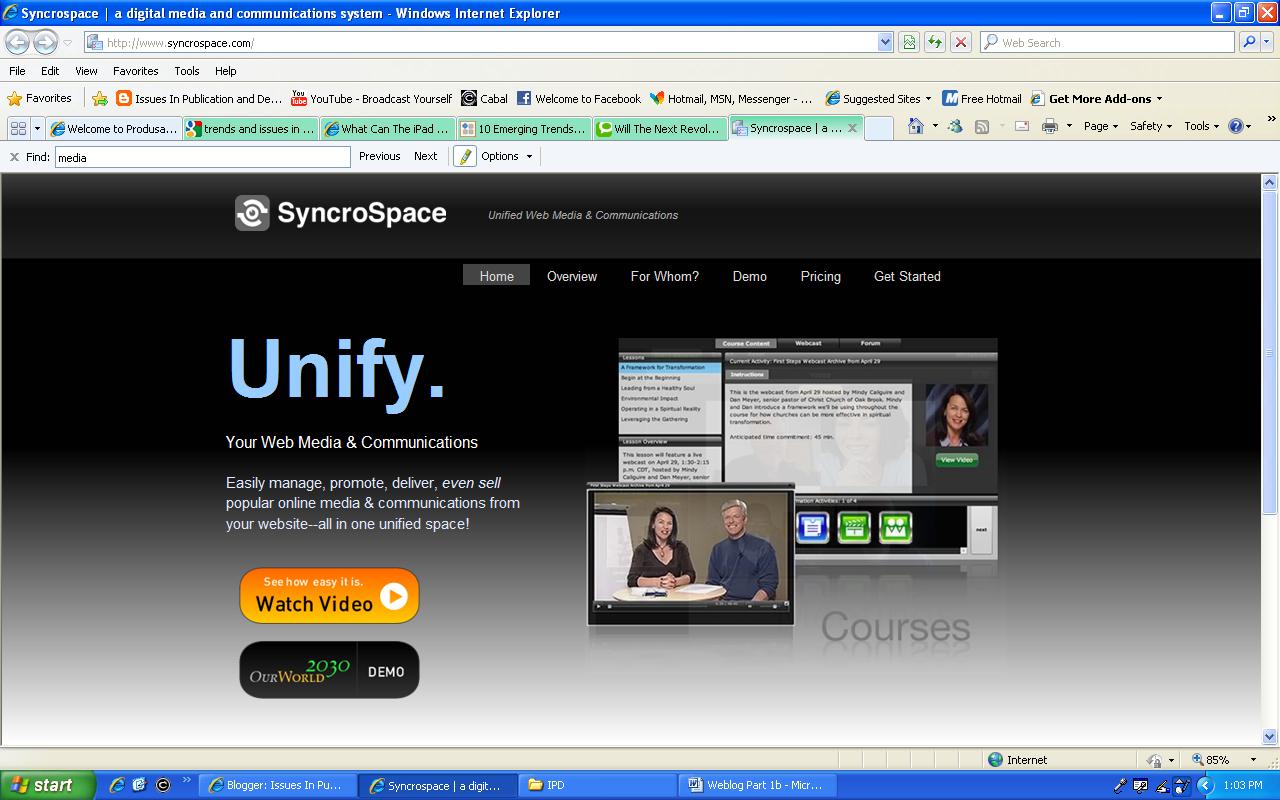Click the browser Forward arrow button
This screenshot has width=1280, height=800.
[45, 42]
